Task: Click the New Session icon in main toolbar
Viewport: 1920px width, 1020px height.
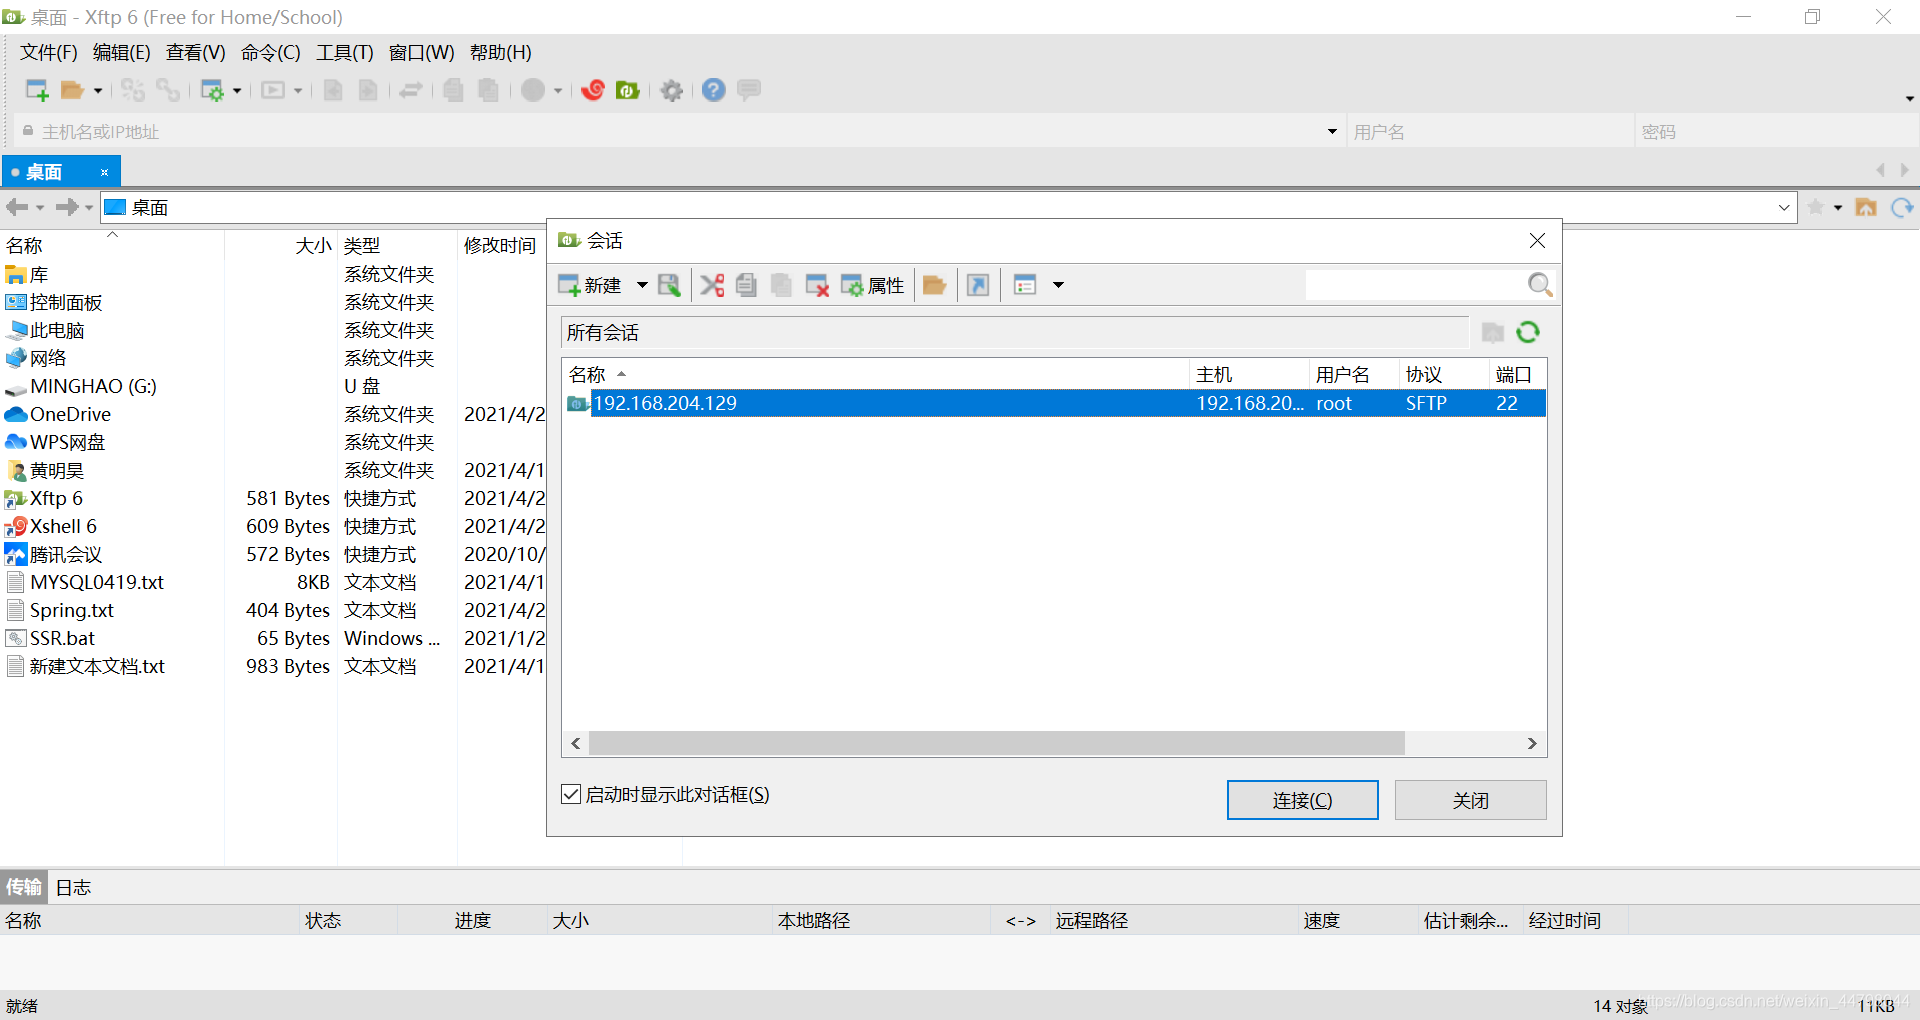Action: (37, 91)
